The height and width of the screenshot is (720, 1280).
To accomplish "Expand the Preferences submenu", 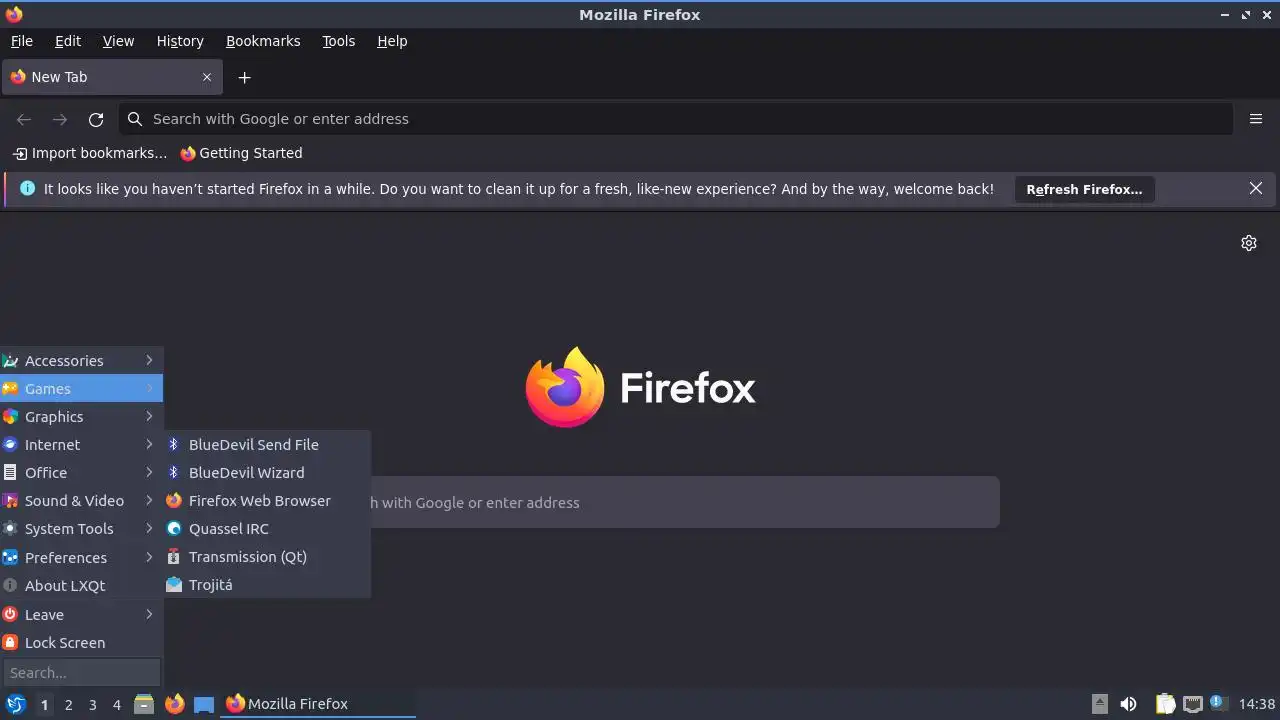I will (81, 558).
